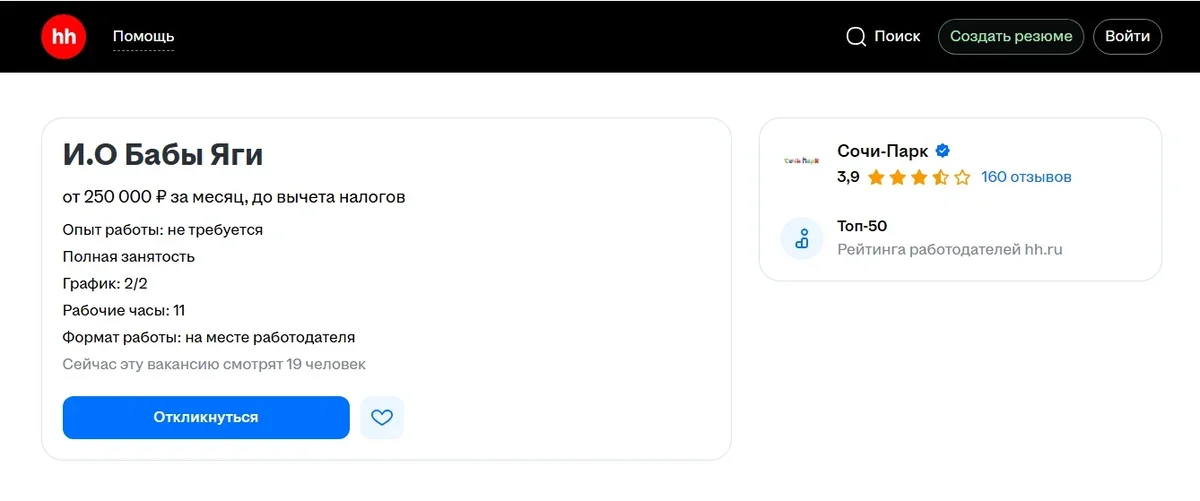Click the смотрят 19 человек viewers notice

214,365
